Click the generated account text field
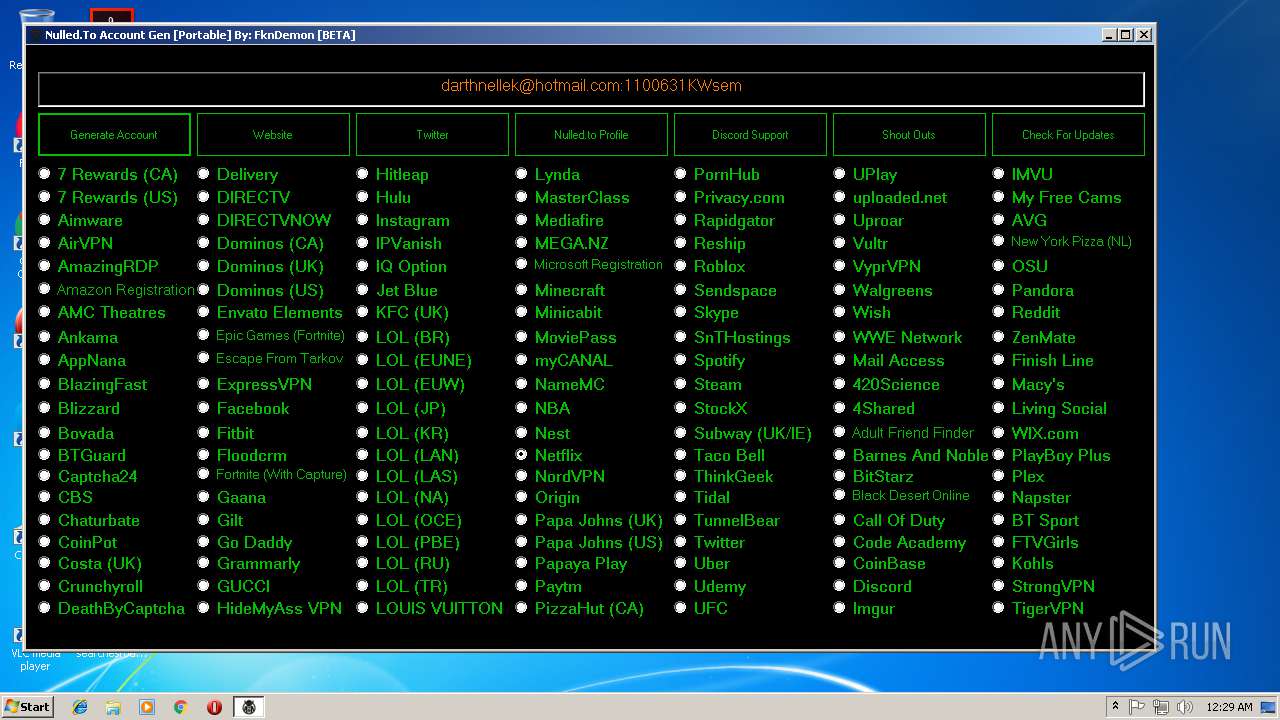This screenshot has width=1280, height=720. point(591,88)
